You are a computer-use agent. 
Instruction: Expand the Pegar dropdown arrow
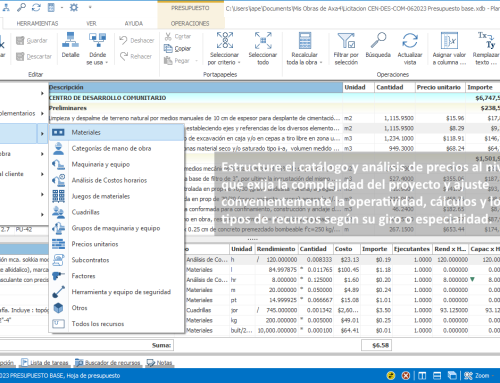196,61
